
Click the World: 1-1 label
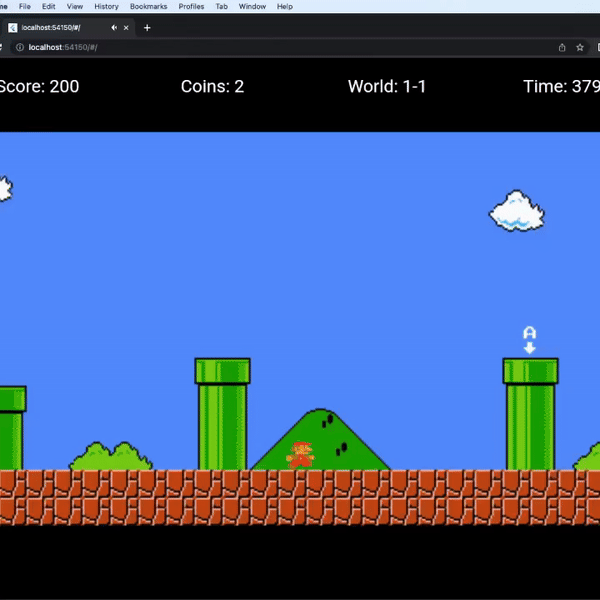point(387,86)
